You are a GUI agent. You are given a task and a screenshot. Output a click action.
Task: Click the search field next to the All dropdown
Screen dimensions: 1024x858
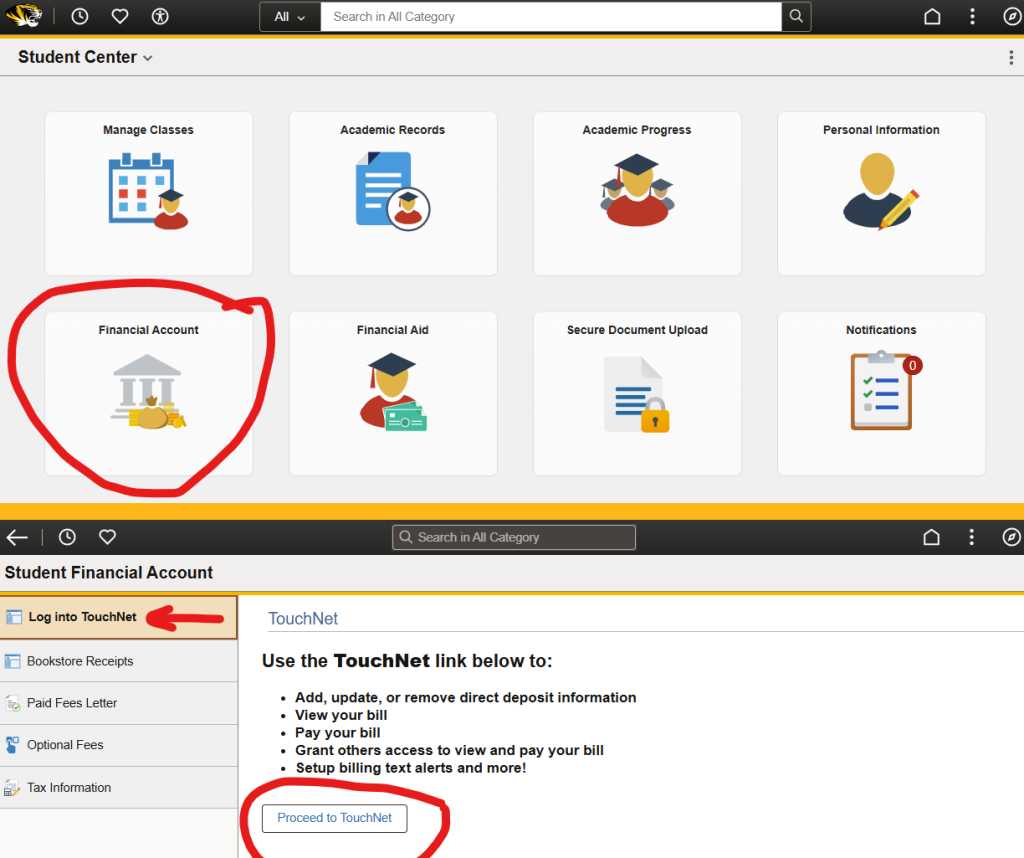(550, 17)
